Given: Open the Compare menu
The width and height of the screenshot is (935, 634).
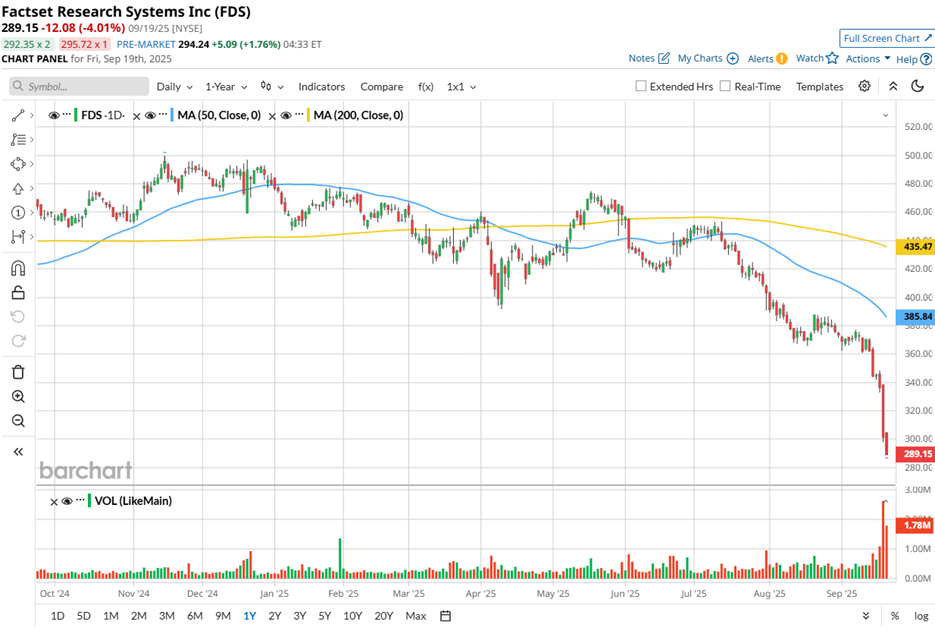Looking at the screenshot, I should [382, 86].
